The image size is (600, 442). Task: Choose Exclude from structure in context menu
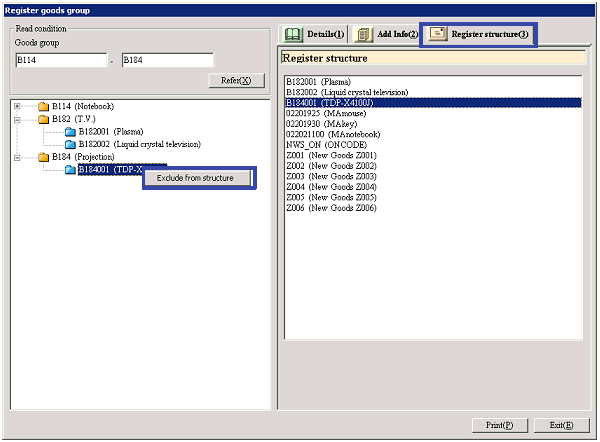point(196,178)
